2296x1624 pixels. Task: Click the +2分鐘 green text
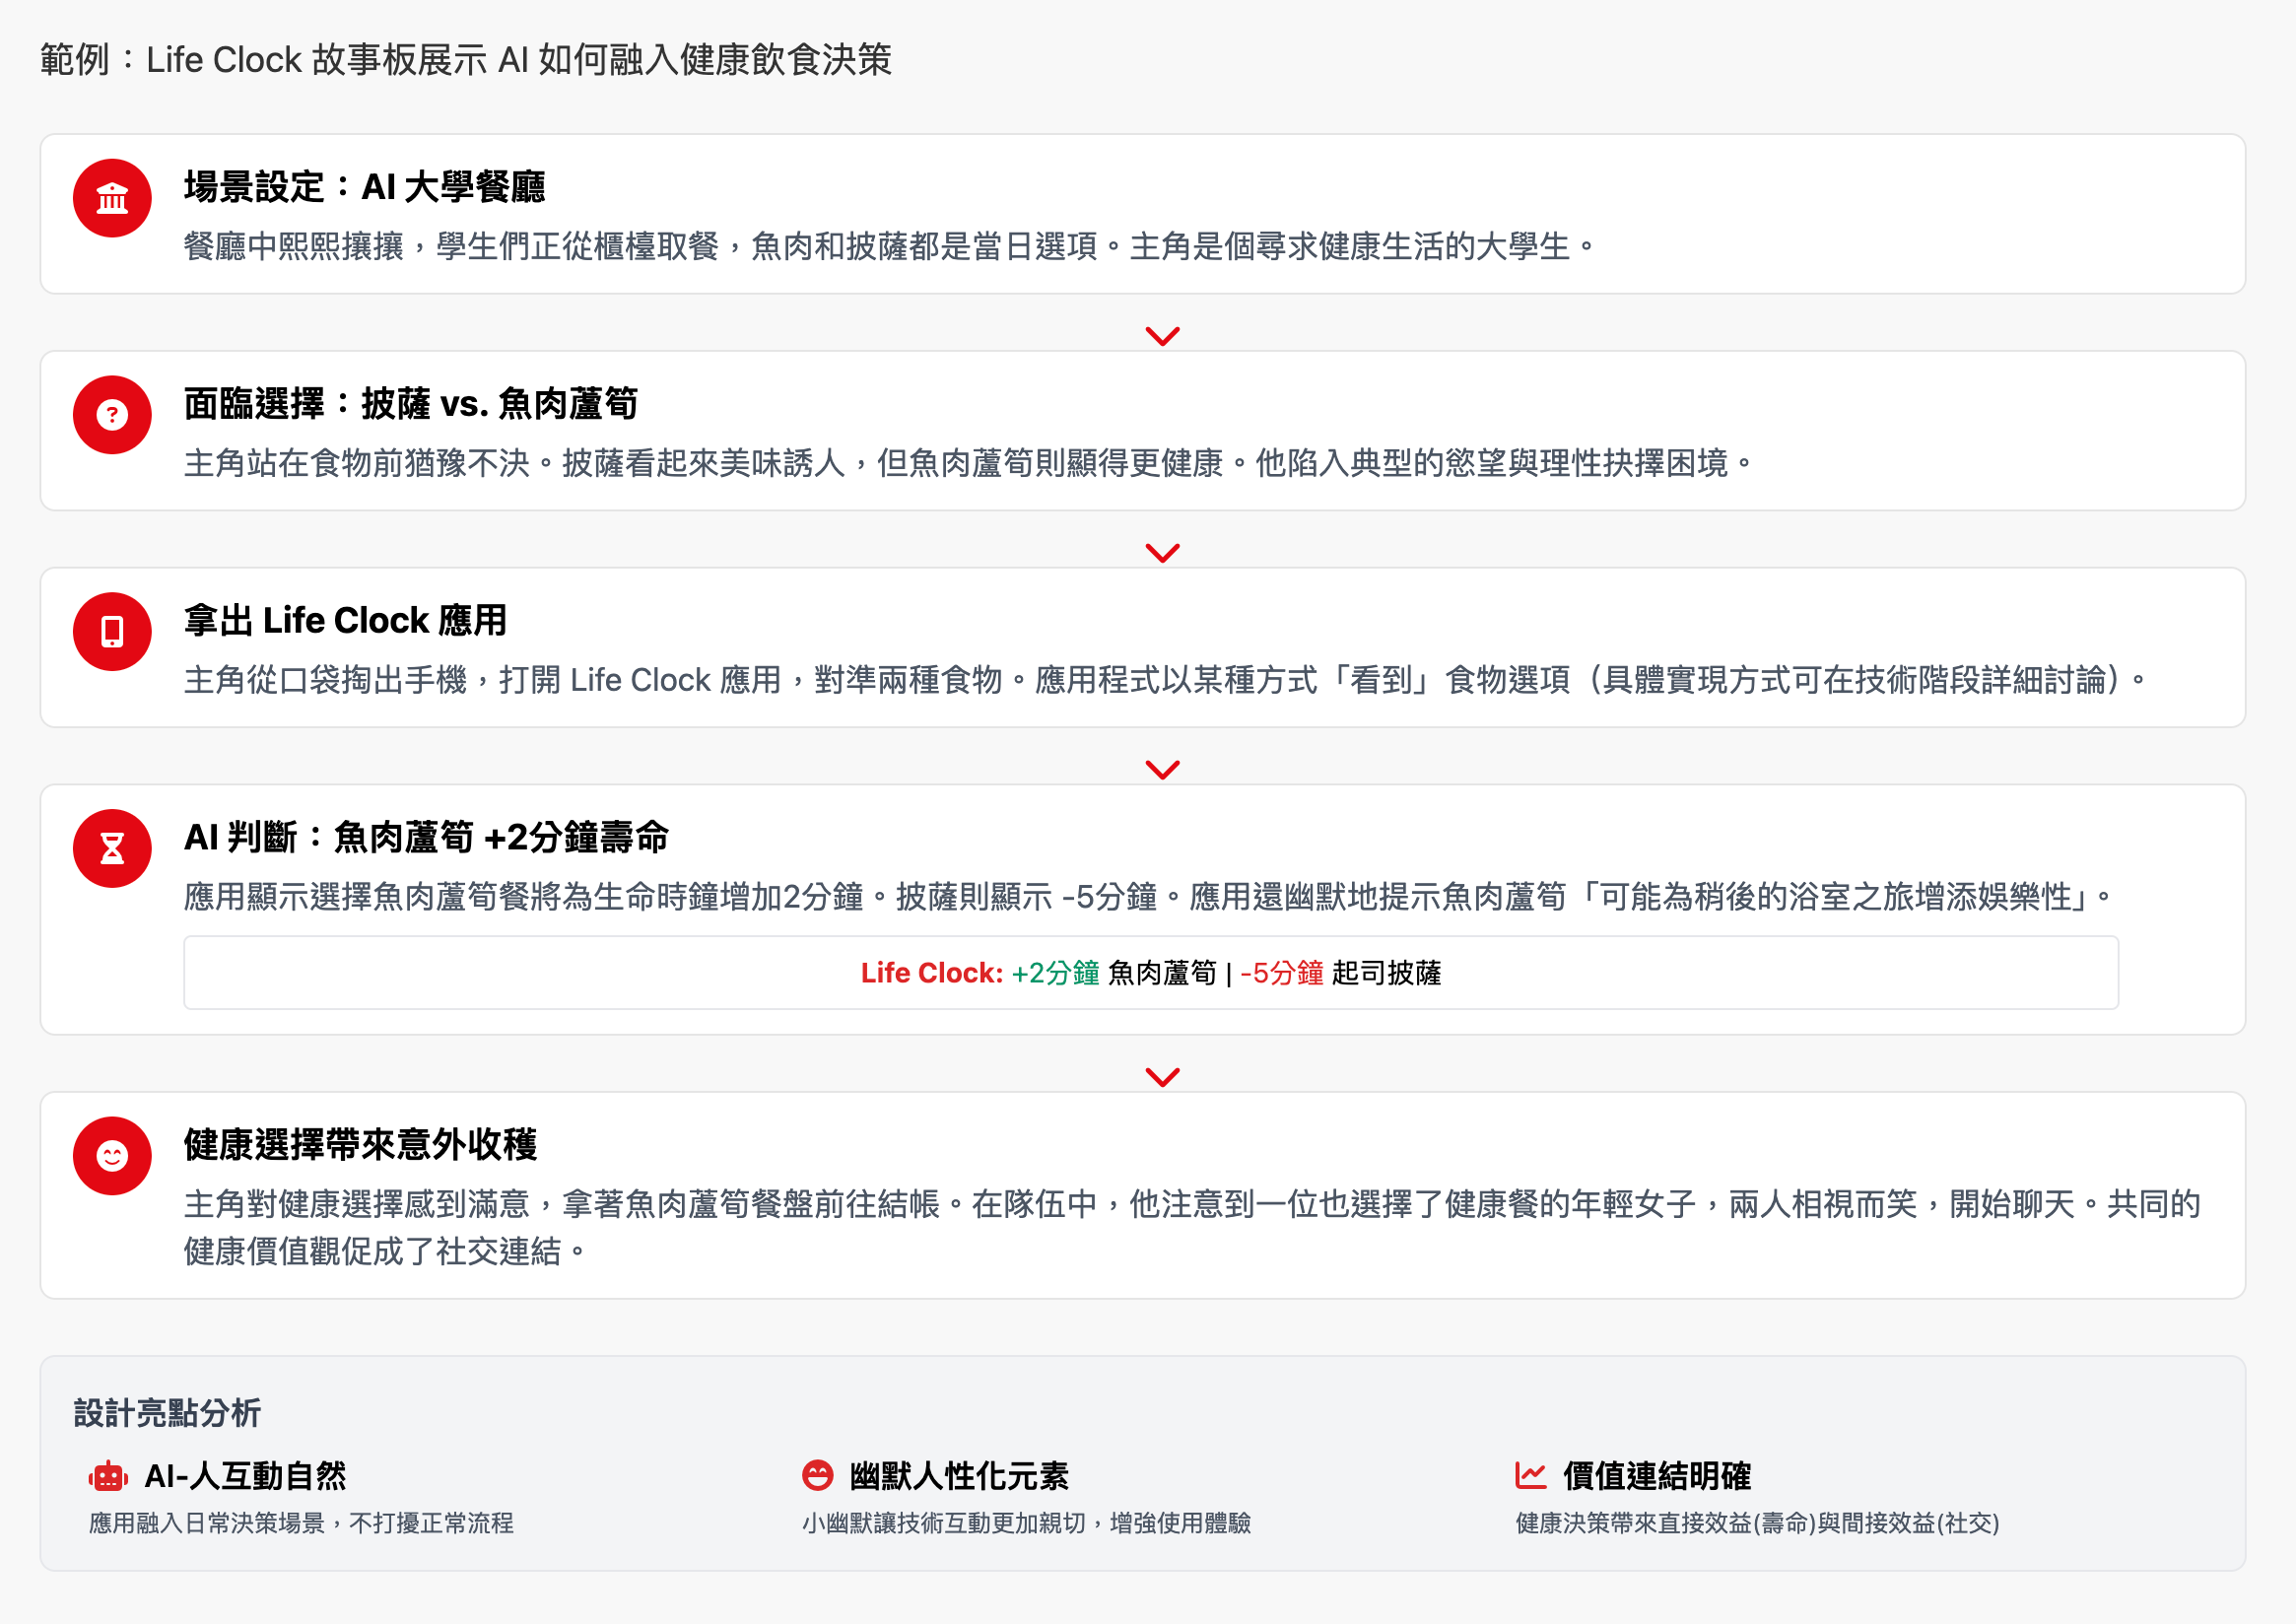1055,973
